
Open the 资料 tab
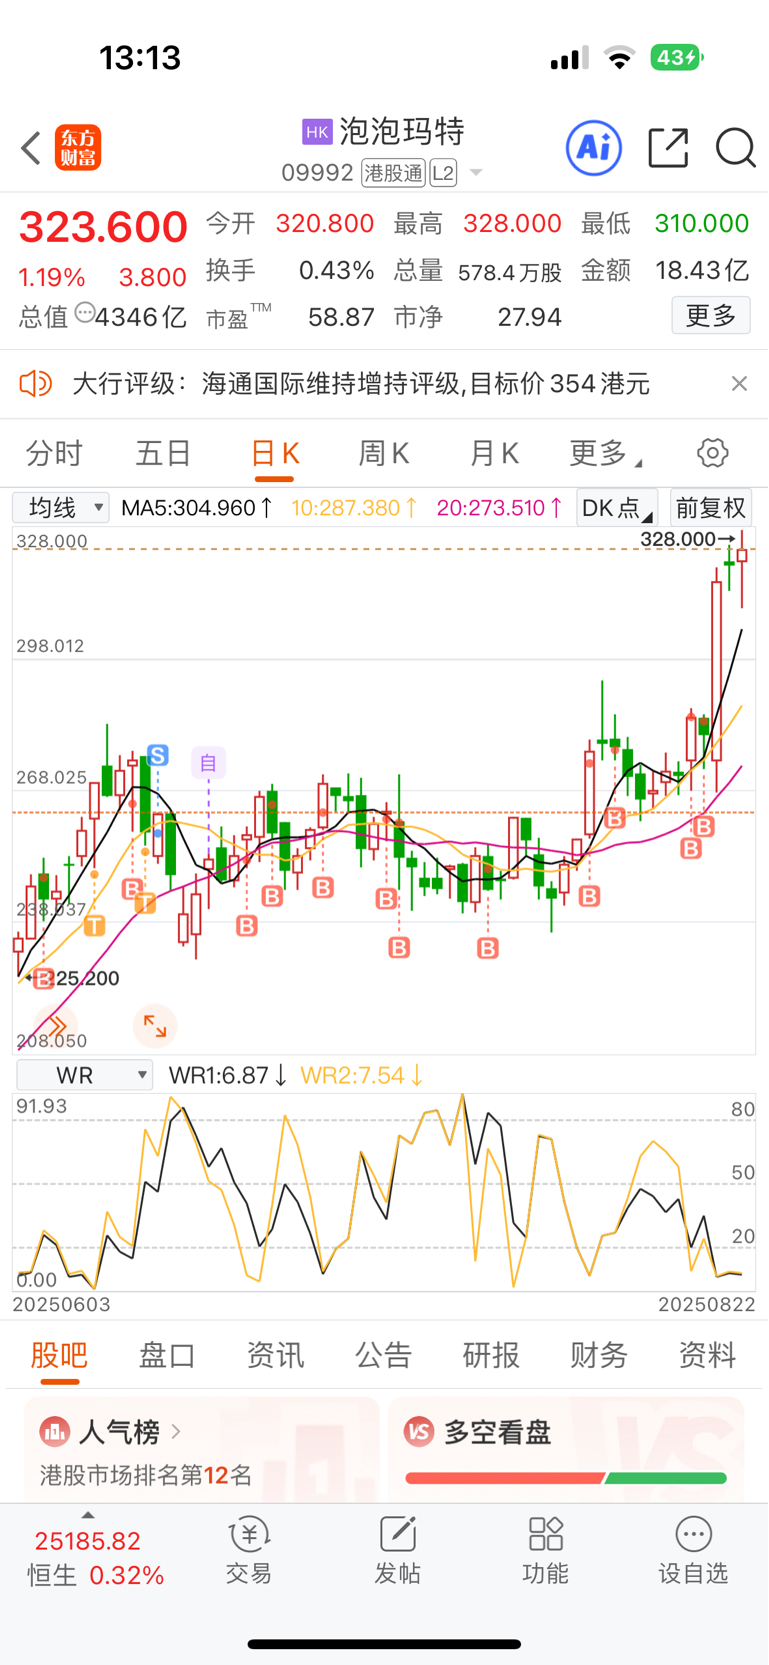pos(707,1355)
